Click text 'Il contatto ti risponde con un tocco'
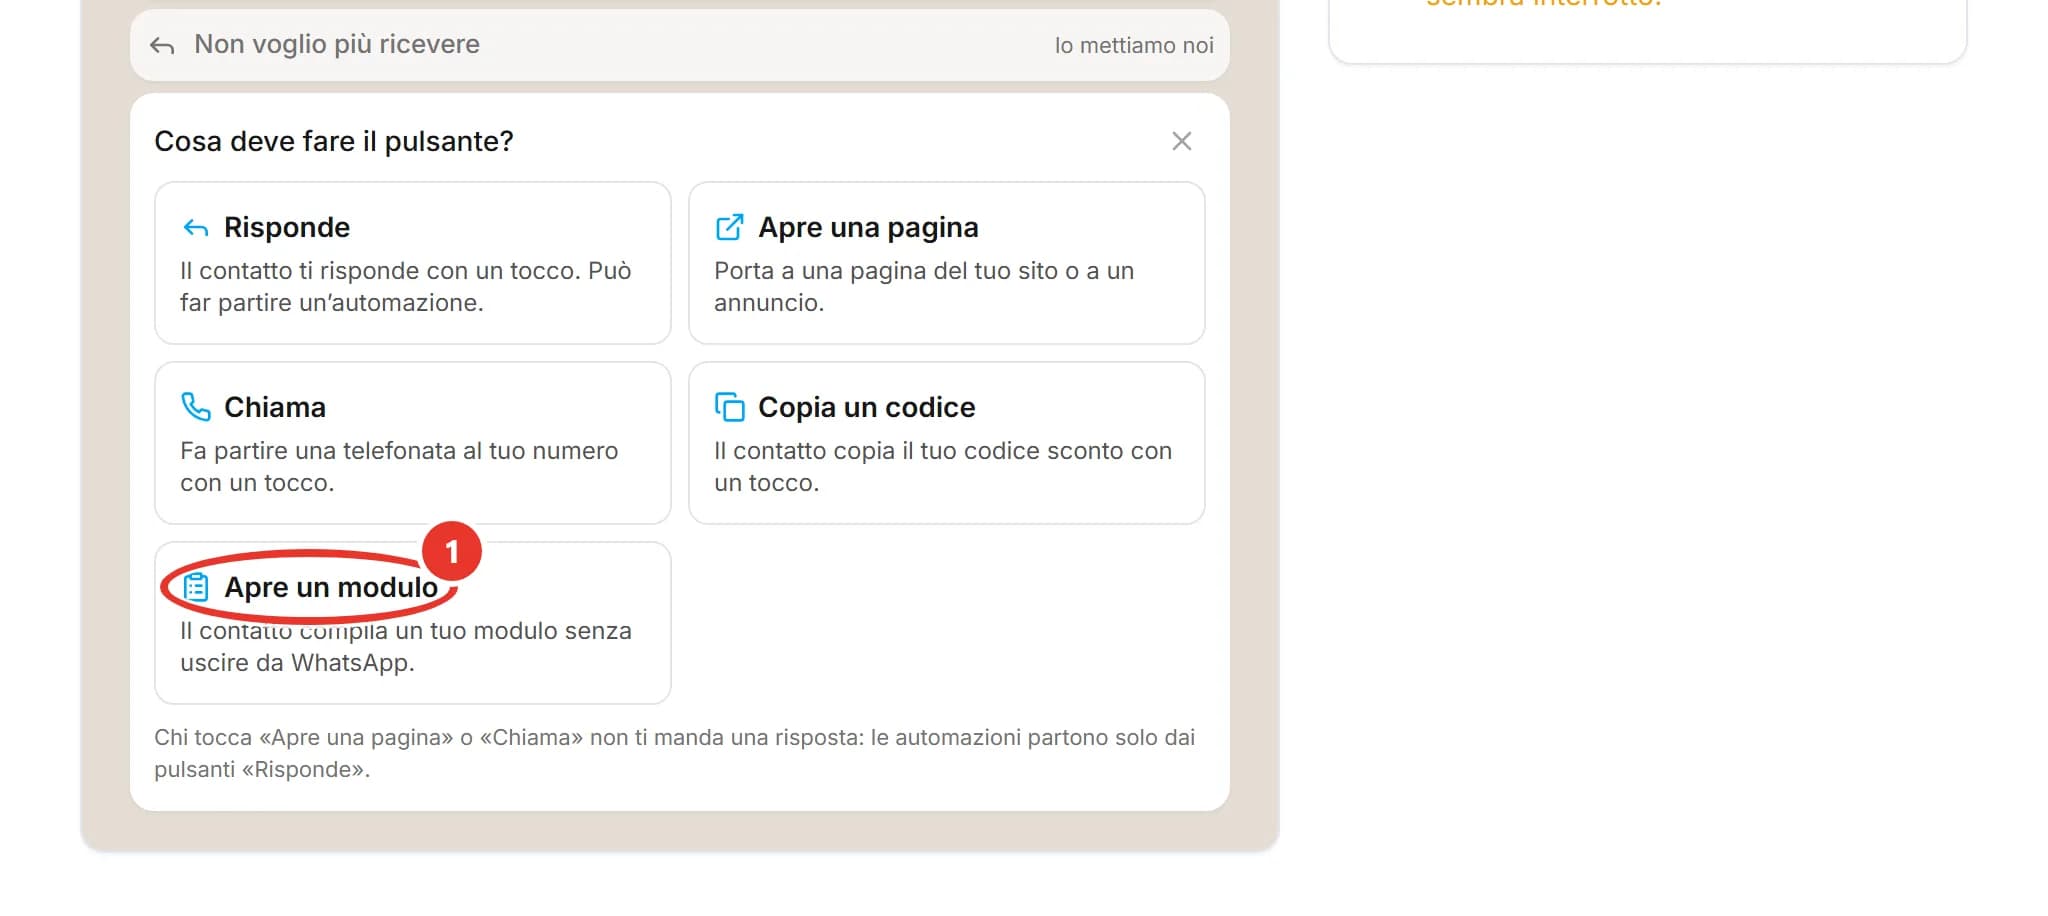Screen dimensions: 2048x916 (x=379, y=271)
